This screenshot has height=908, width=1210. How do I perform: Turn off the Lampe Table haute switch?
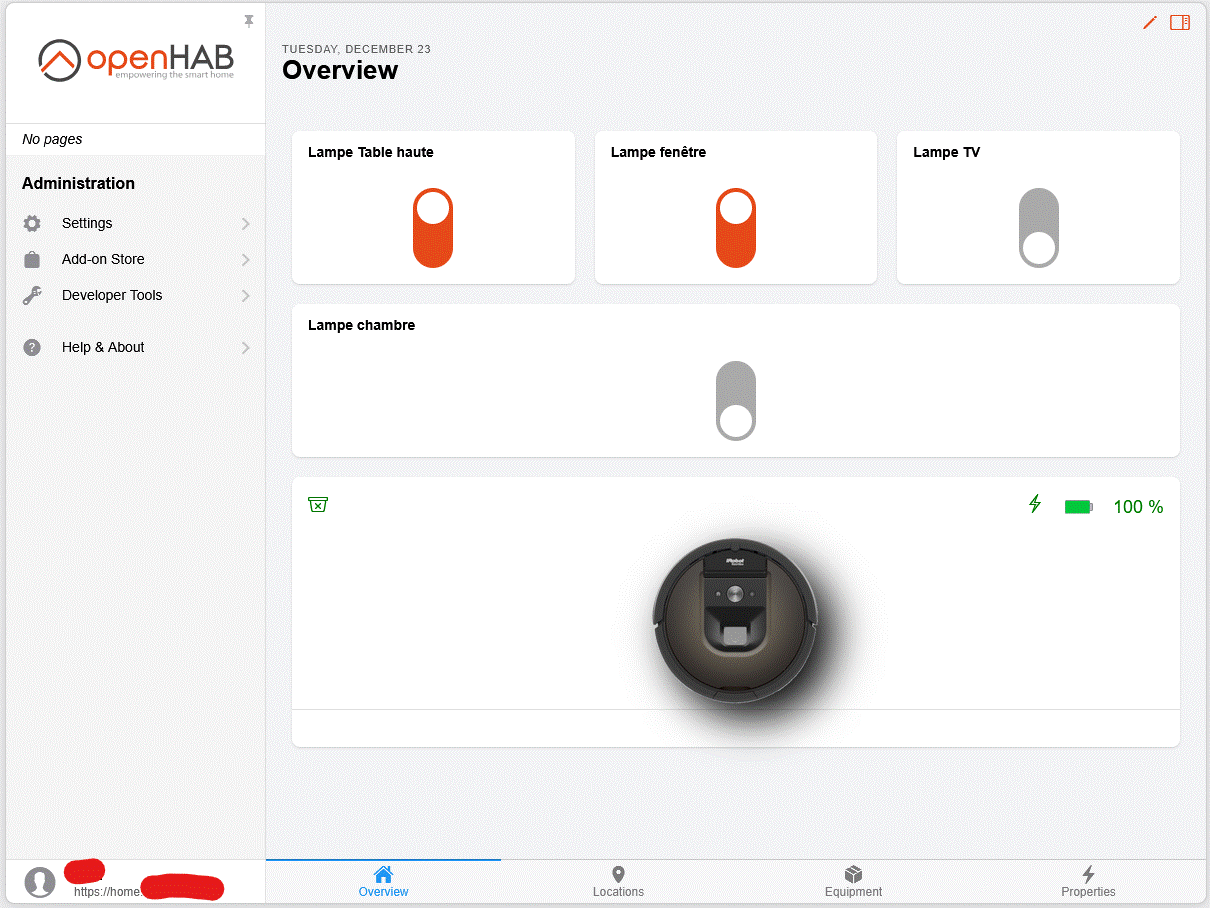[x=433, y=227]
